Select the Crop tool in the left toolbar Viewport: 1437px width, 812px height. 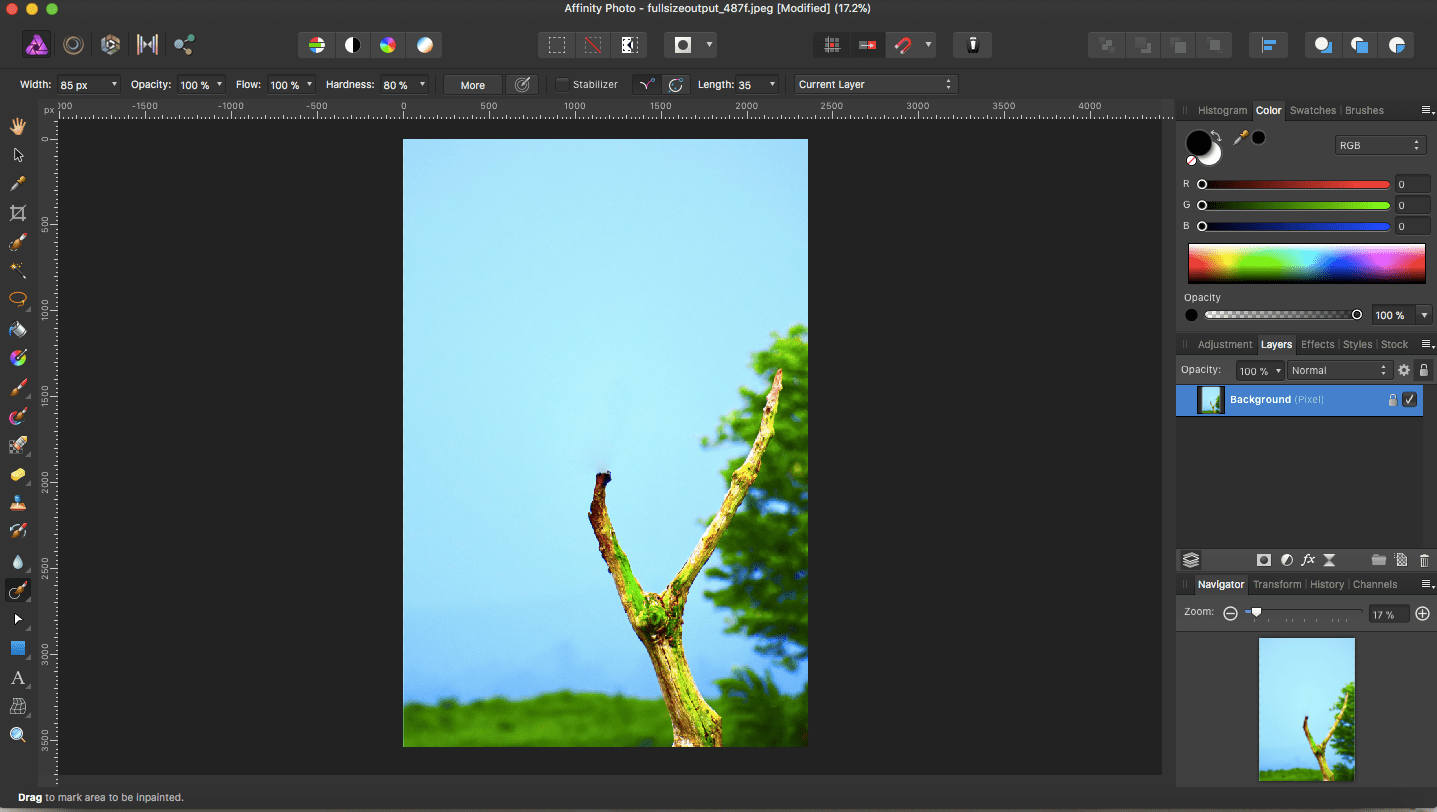(x=17, y=213)
